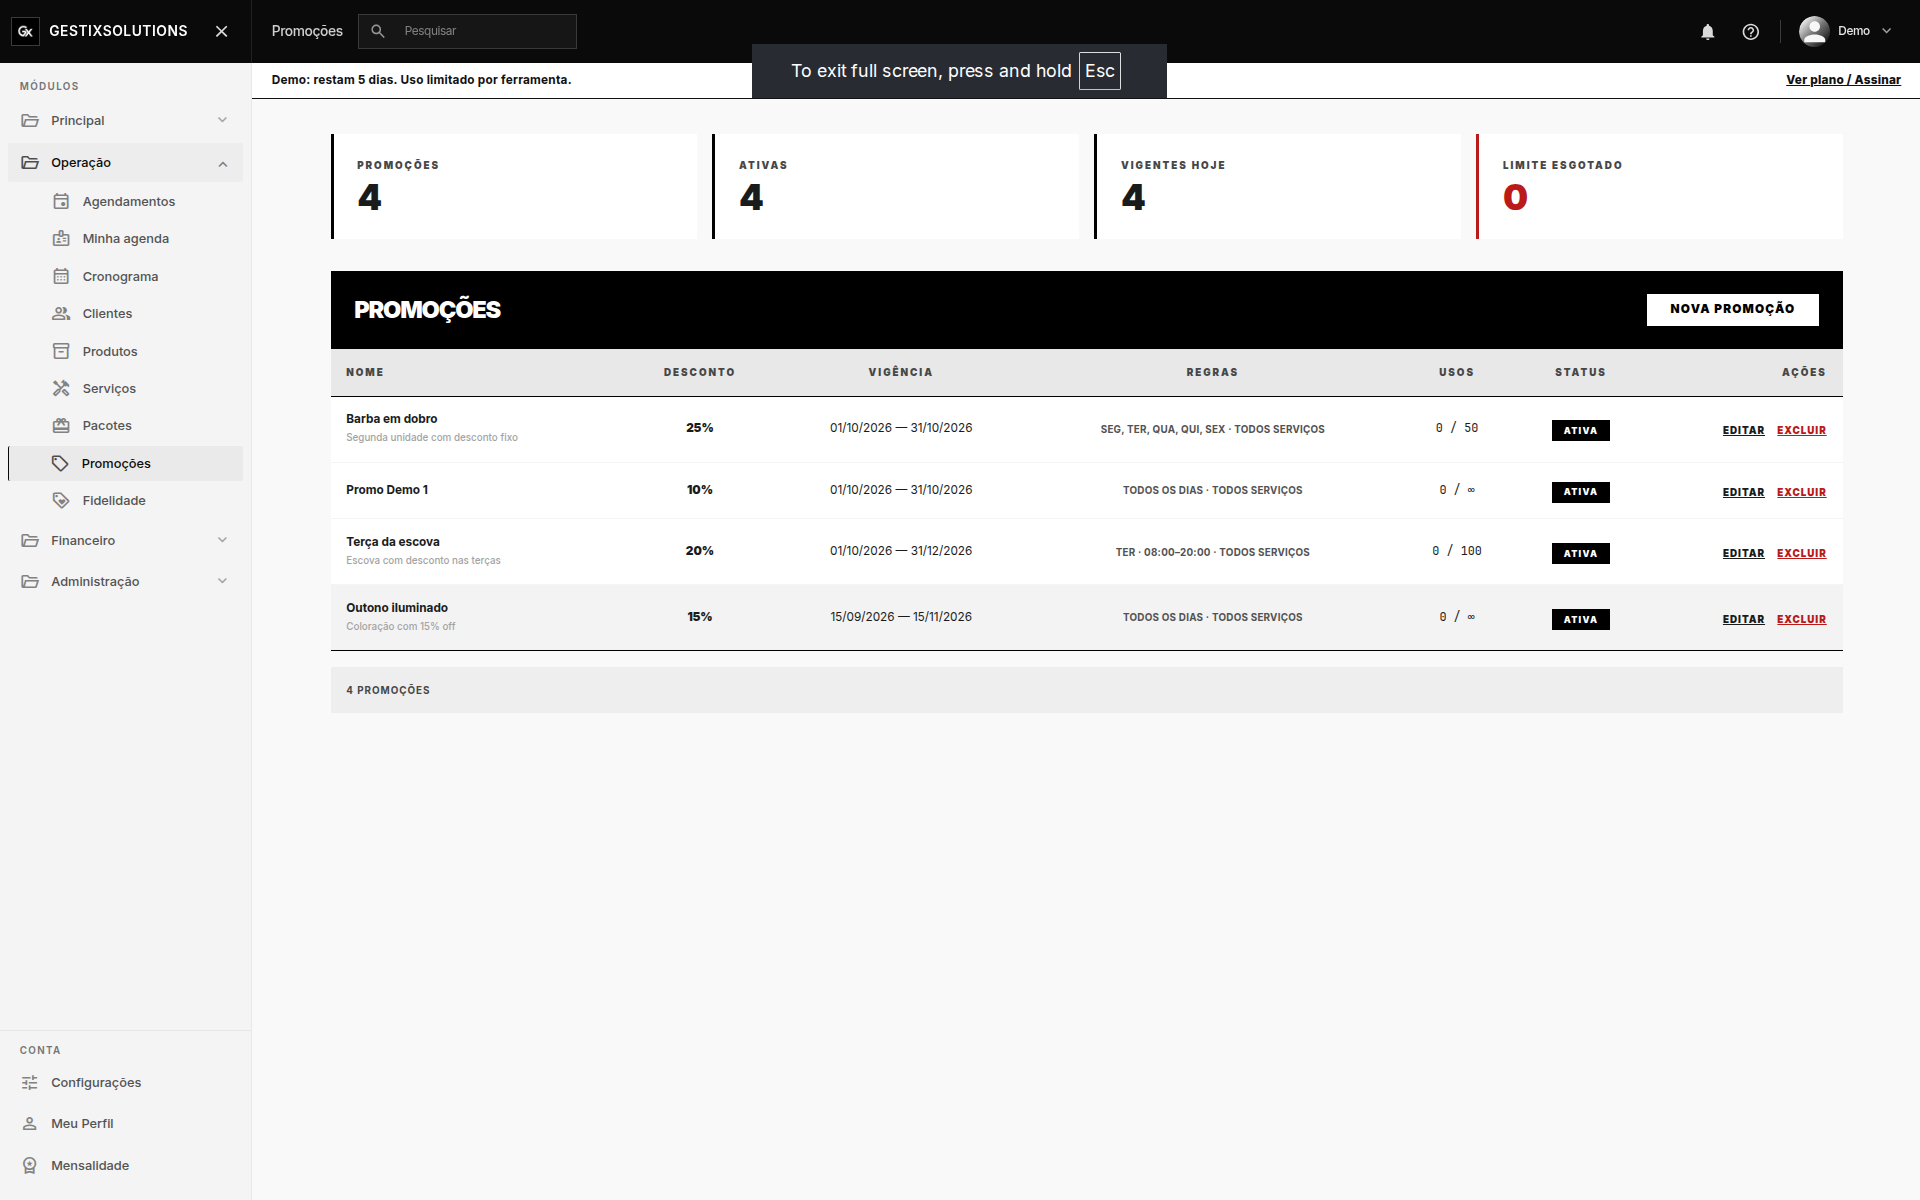Click the Pacotes icon
Image resolution: width=1920 pixels, height=1200 pixels.
(x=61, y=425)
